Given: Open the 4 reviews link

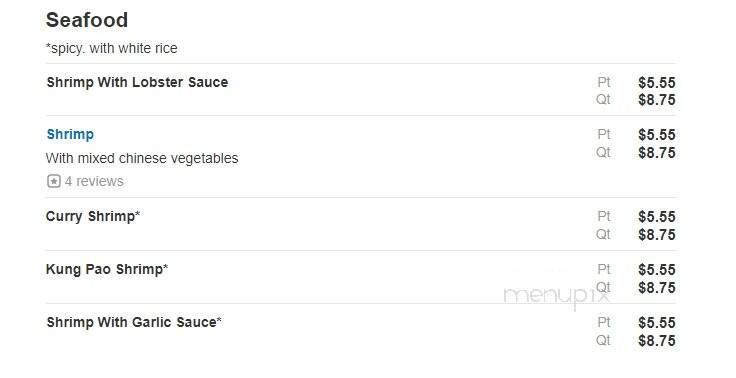Looking at the screenshot, I should 94,181.
